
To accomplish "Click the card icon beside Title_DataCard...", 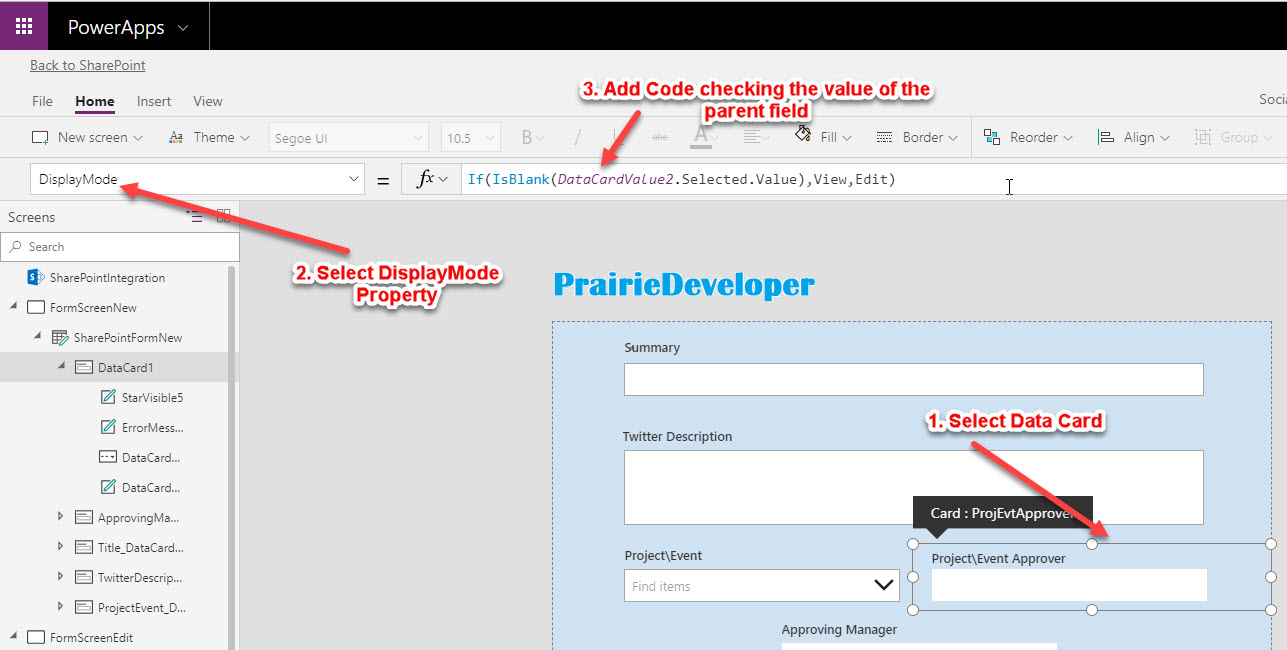I will click(x=84, y=547).
